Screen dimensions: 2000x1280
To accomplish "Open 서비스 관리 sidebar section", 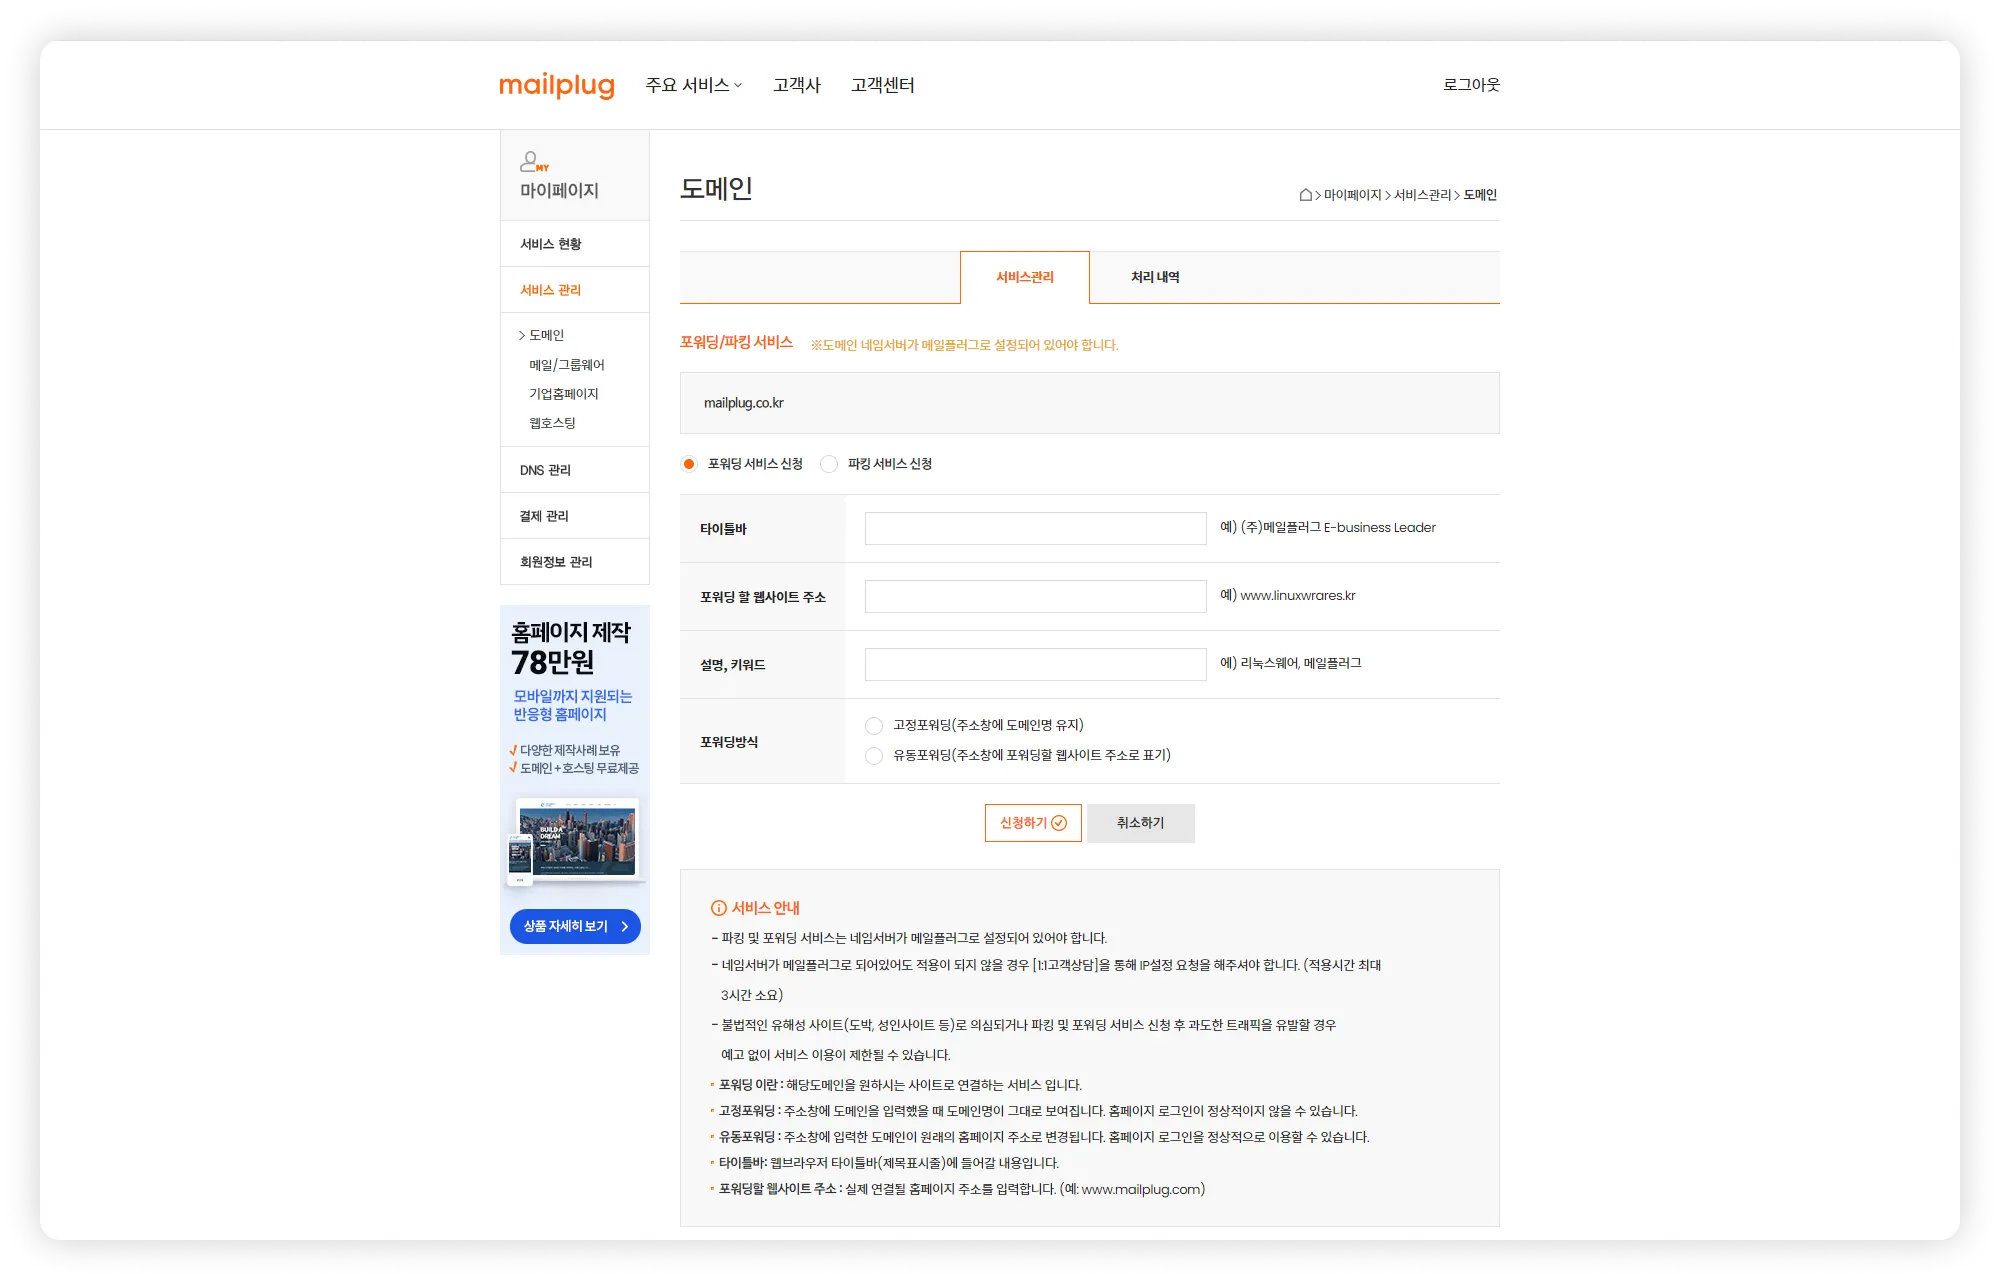I will pos(550,290).
